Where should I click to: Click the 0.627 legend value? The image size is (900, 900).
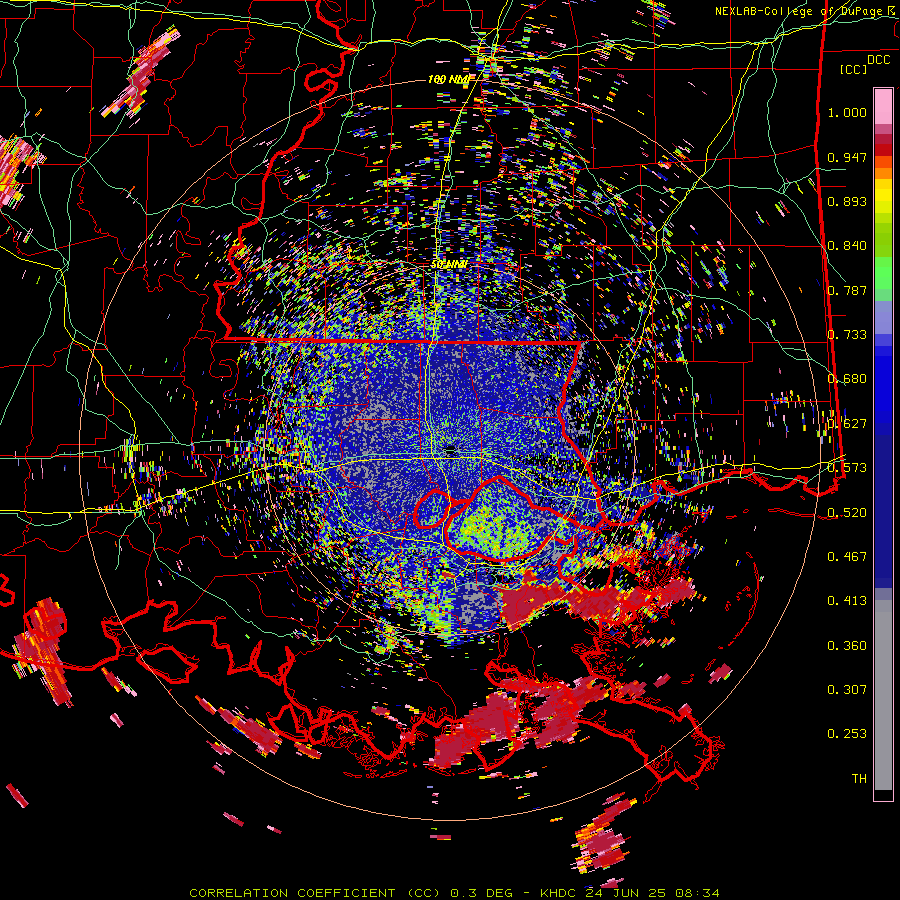click(x=847, y=424)
